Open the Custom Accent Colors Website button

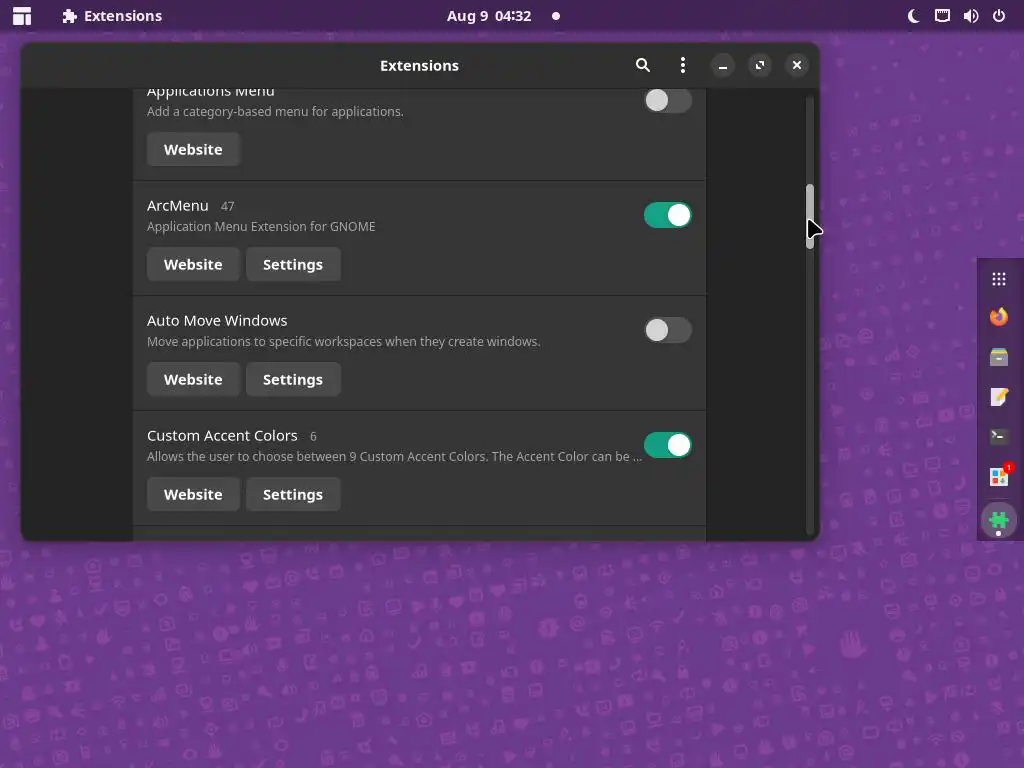(x=193, y=494)
